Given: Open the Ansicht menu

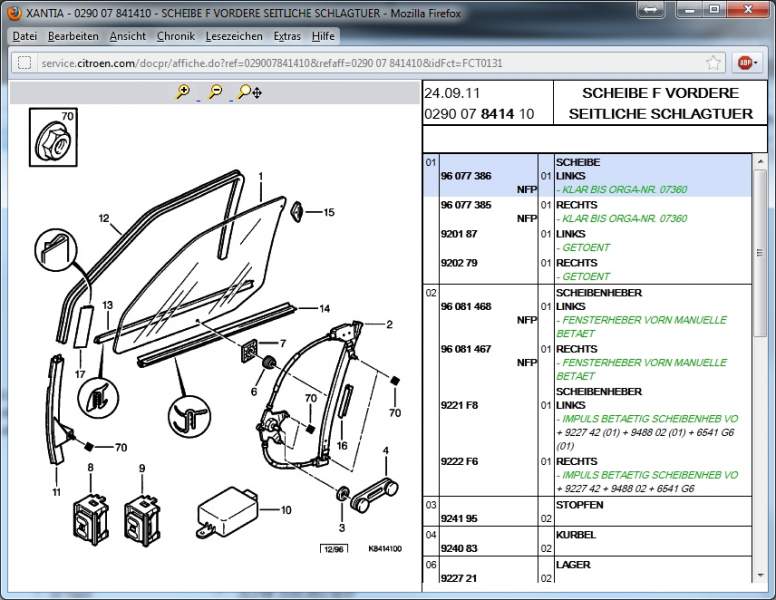Looking at the screenshot, I should tap(128, 36).
